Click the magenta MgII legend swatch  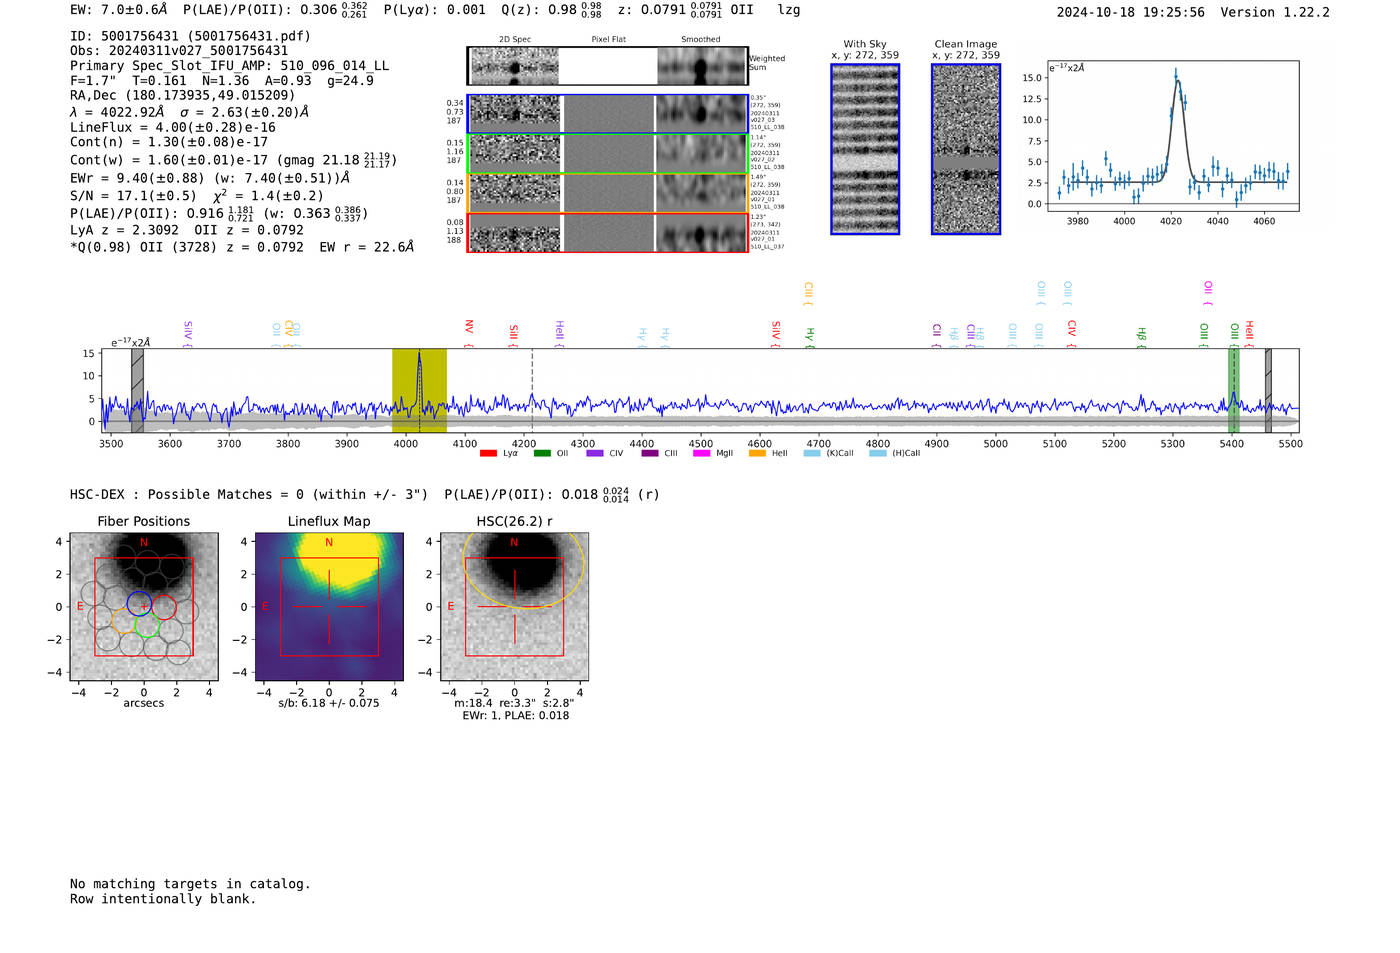click(702, 454)
